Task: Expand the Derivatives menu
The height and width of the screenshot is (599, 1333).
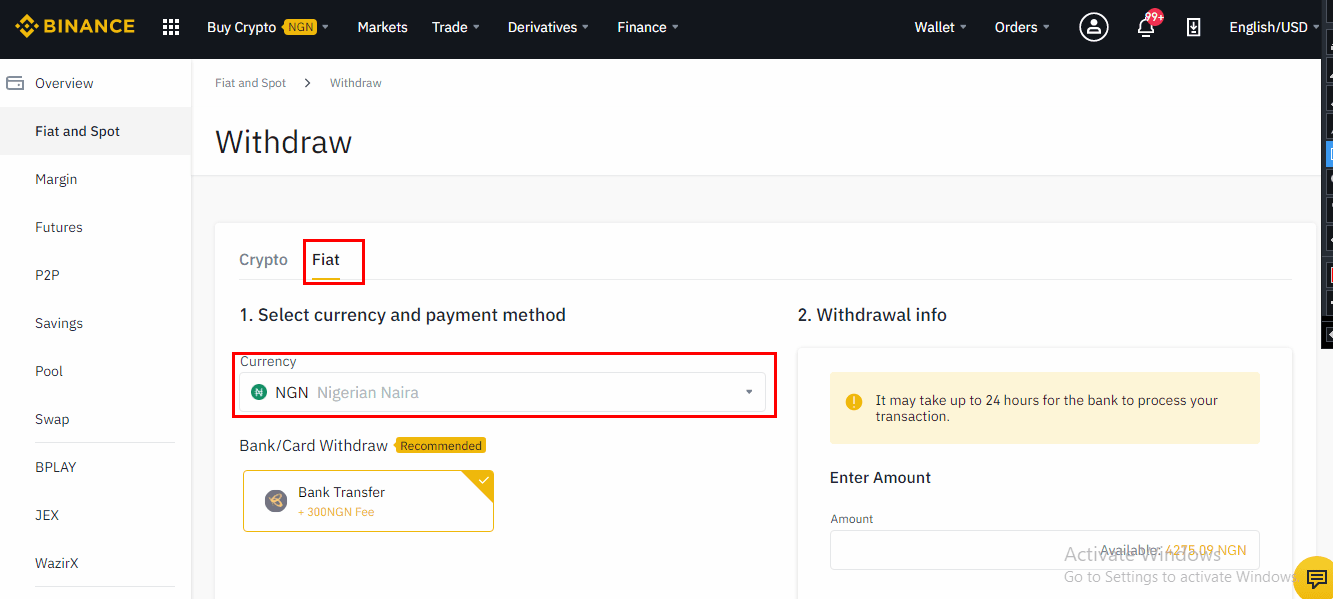Action: (548, 27)
